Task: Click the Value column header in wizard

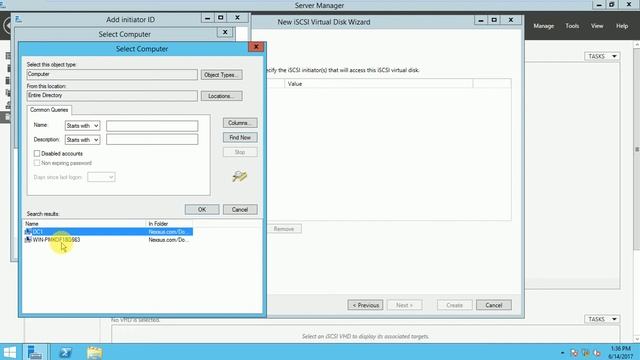Action: click(378, 84)
